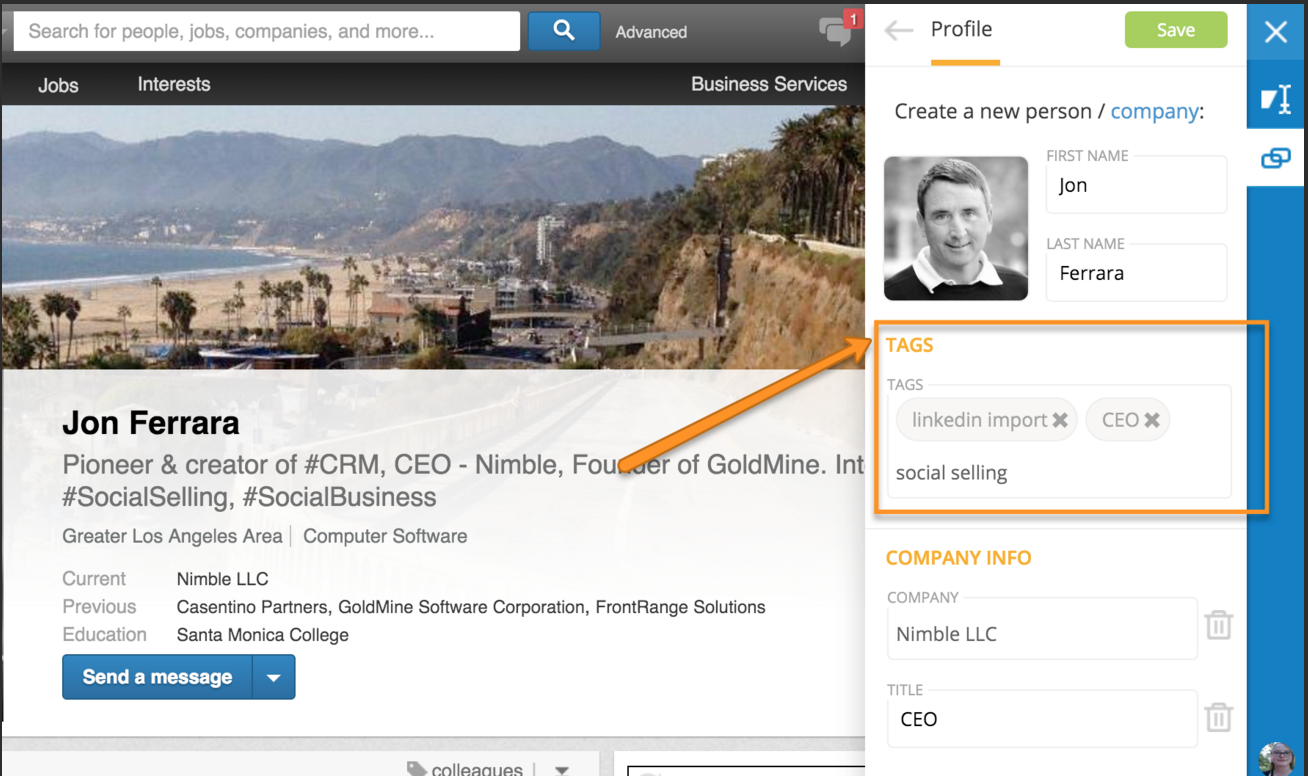1308x776 pixels.
Task: Close the Nimble panel with X icon
Action: [1276, 31]
